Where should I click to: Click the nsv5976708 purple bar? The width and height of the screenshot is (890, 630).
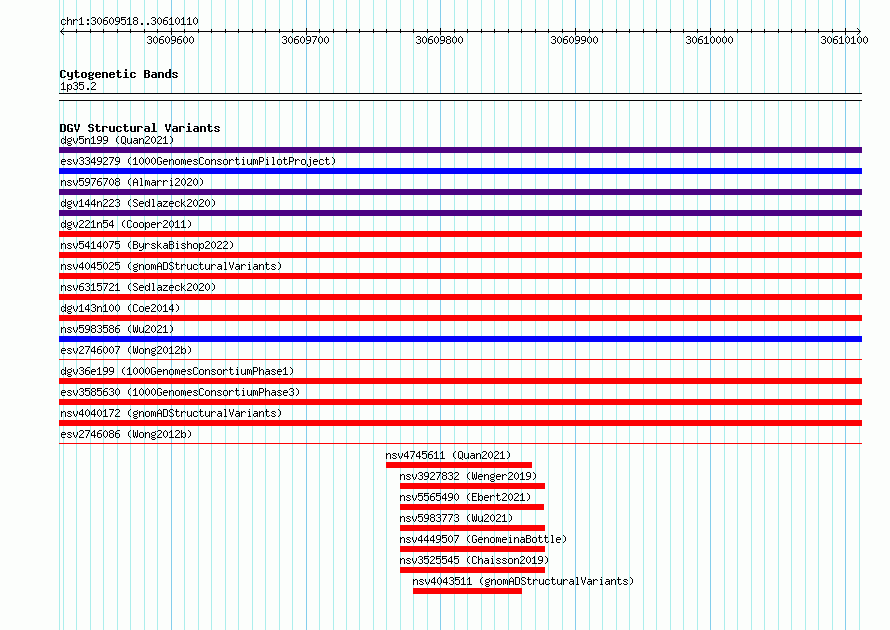point(460,192)
